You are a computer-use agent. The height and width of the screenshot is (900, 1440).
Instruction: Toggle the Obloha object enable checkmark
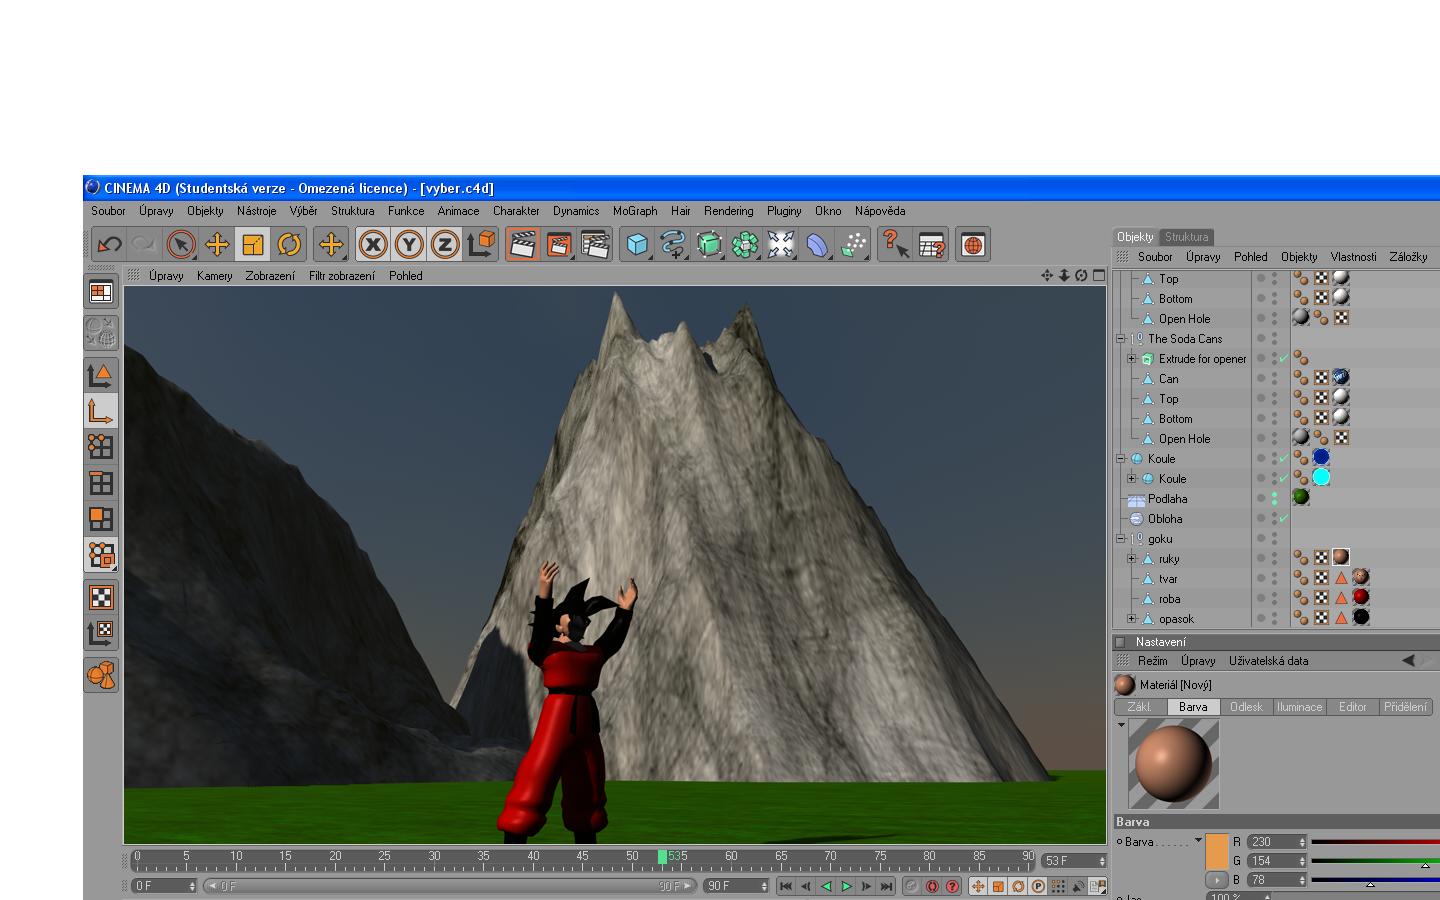[x=1284, y=519]
